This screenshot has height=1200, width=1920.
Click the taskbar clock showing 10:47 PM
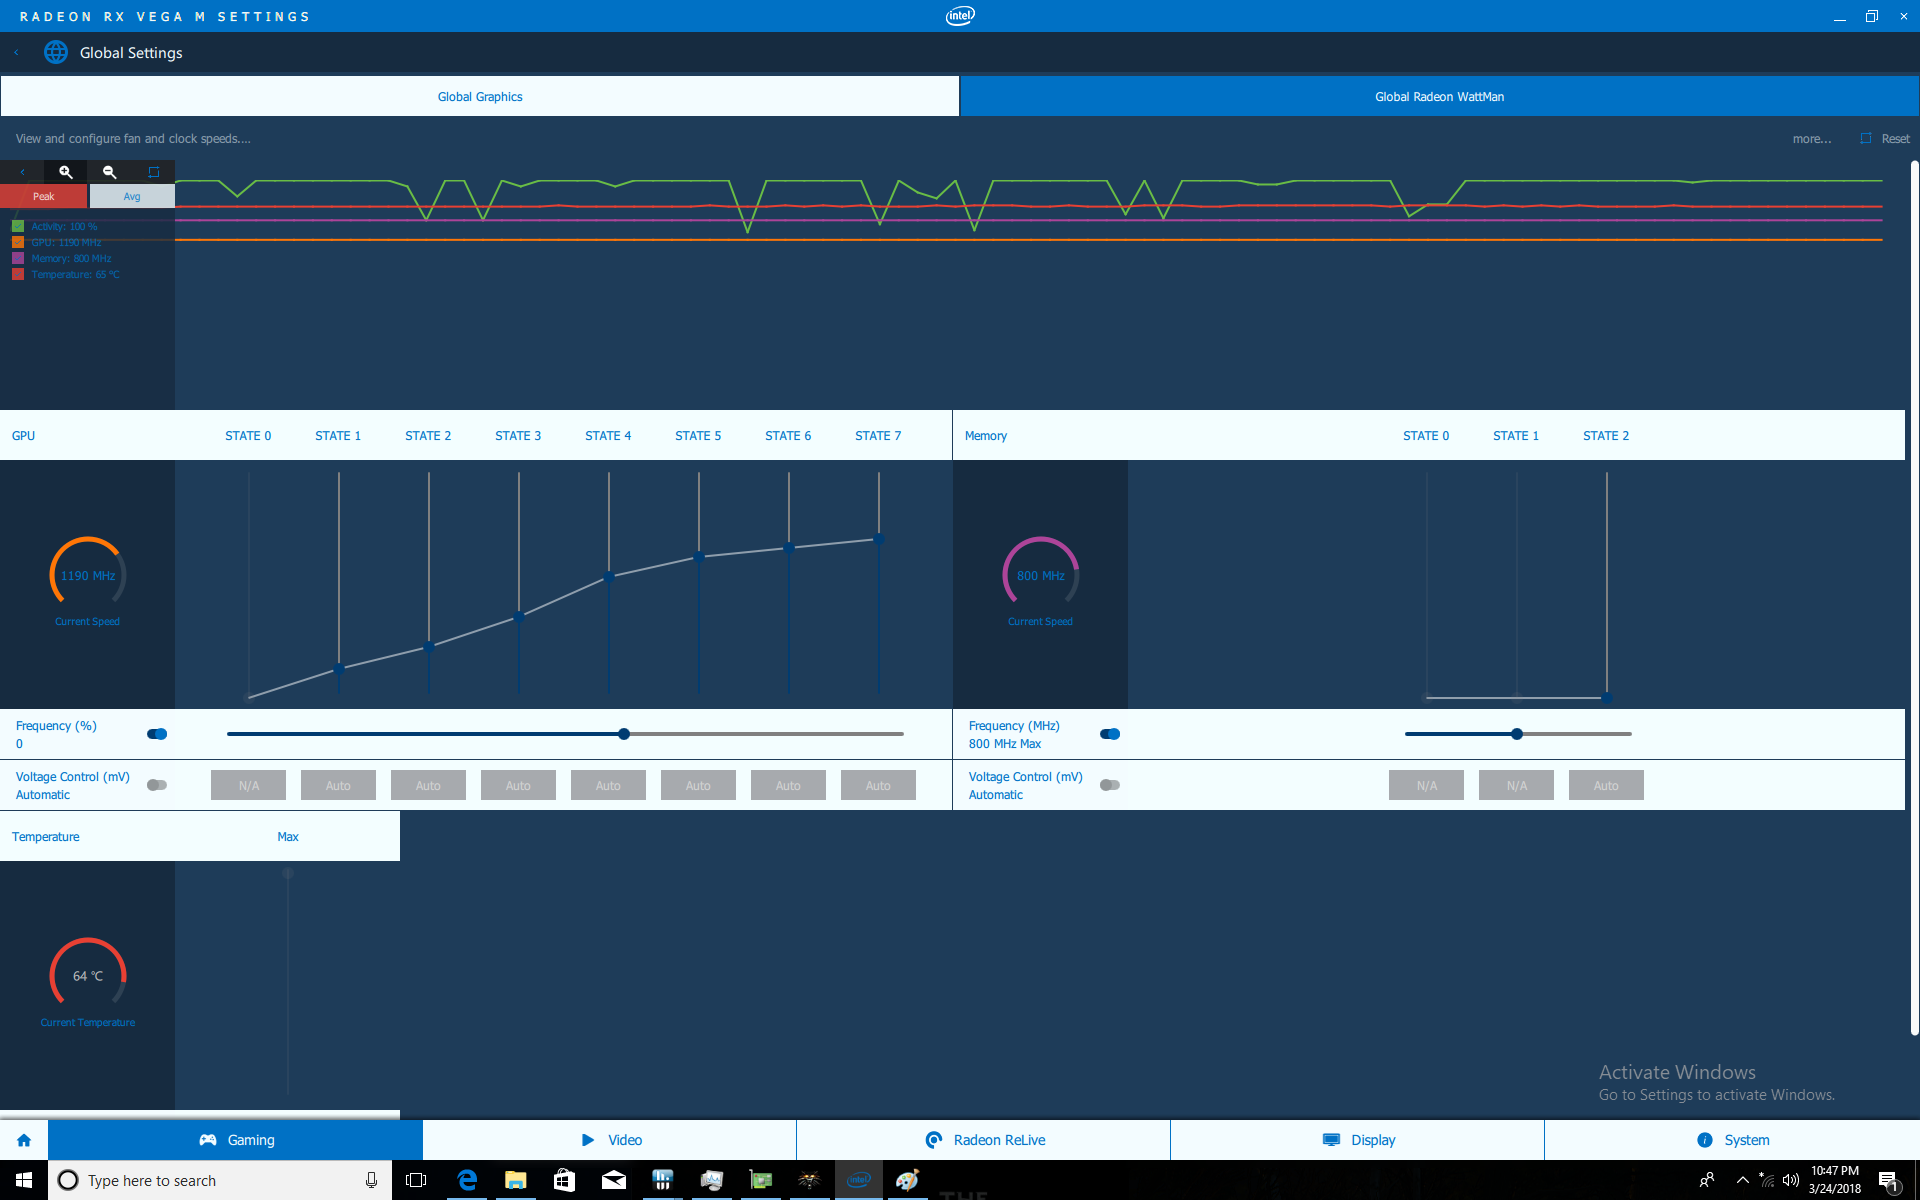tap(1835, 1180)
